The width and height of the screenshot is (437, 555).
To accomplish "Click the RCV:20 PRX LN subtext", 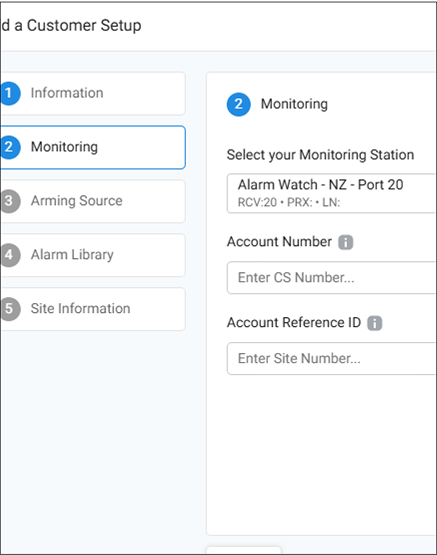I will click(289, 202).
